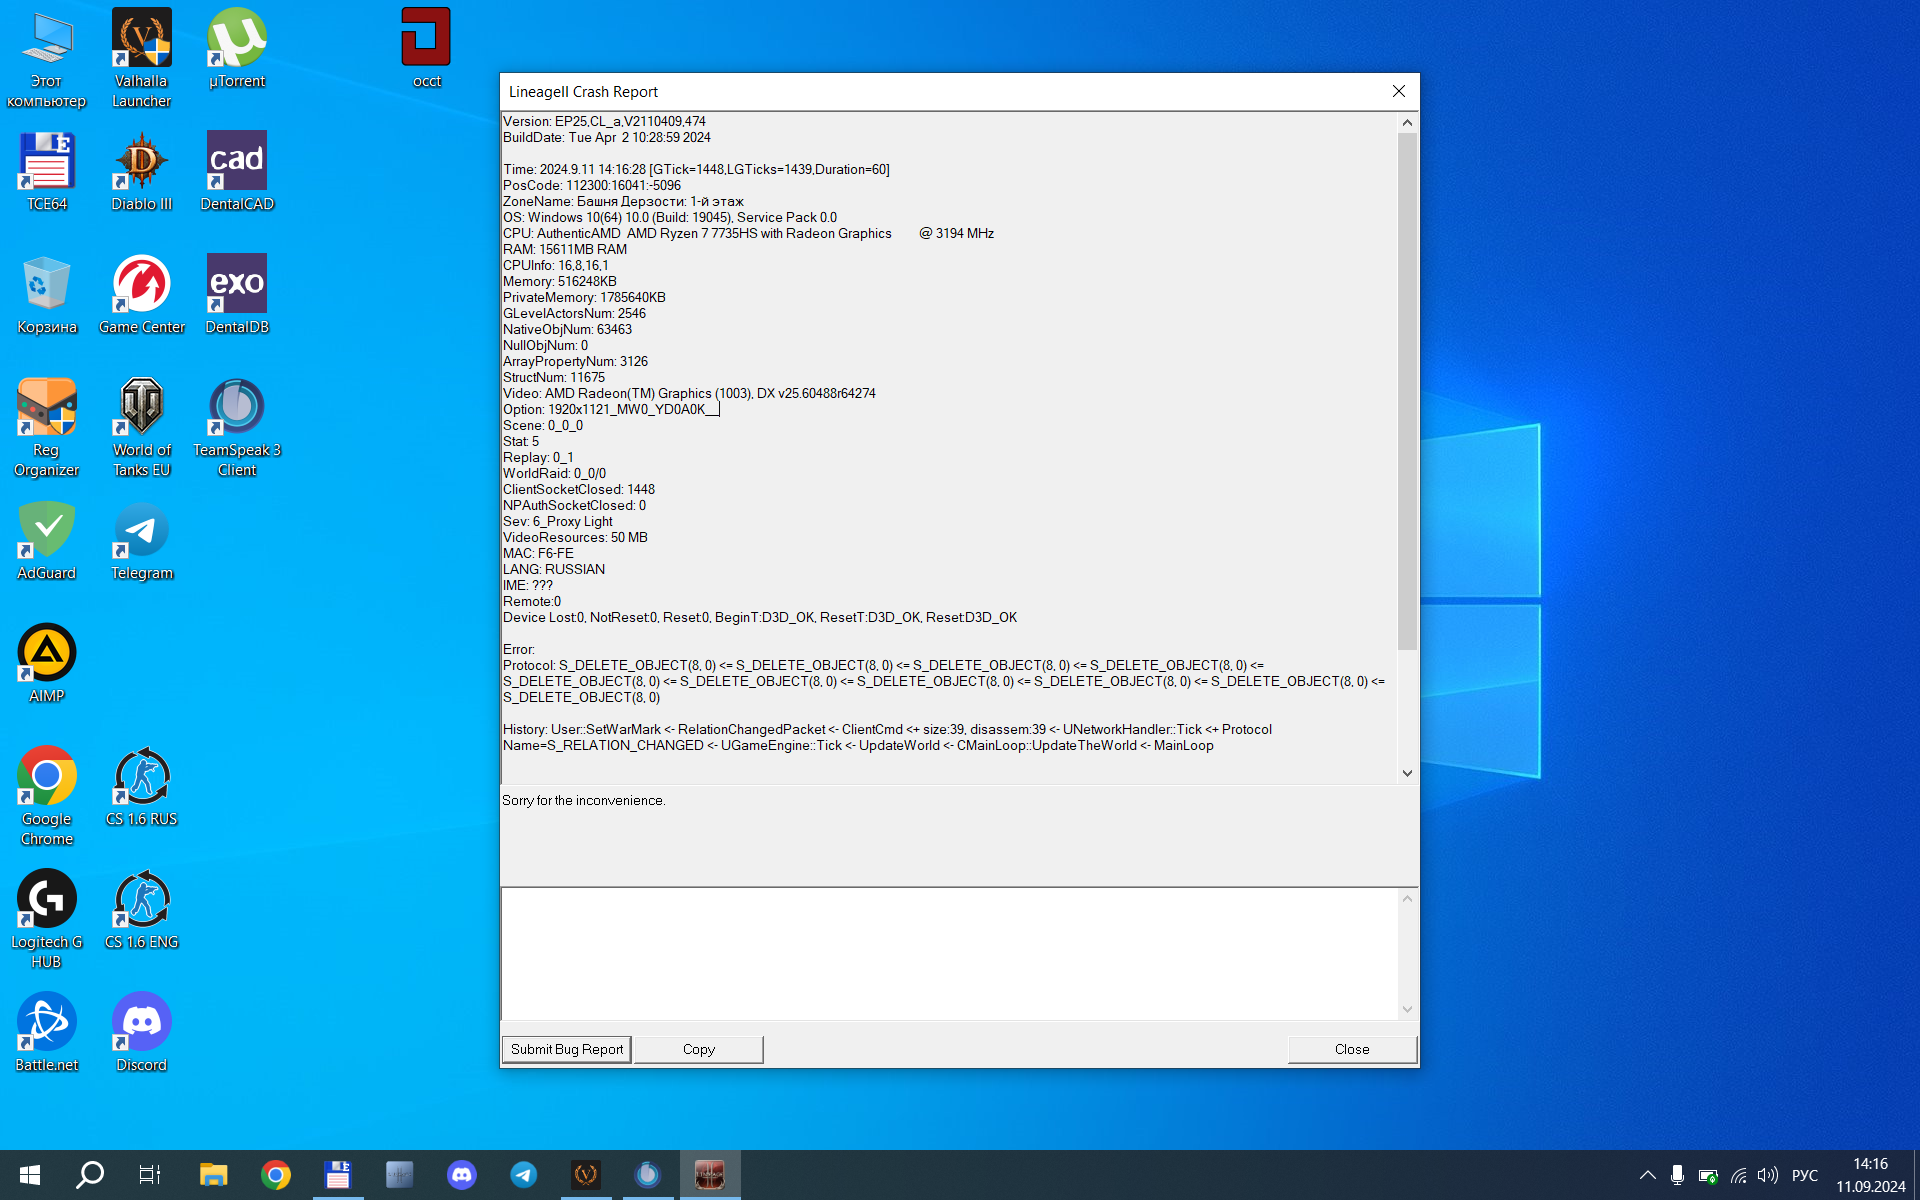Click the Submit Bug Report button

[566, 1049]
